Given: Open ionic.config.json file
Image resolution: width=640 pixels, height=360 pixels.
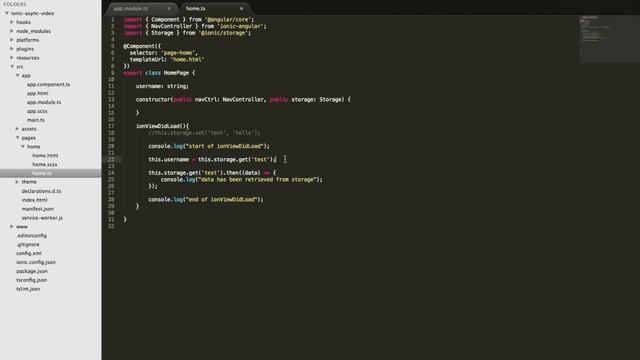Looking at the screenshot, I should pos(36,262).
